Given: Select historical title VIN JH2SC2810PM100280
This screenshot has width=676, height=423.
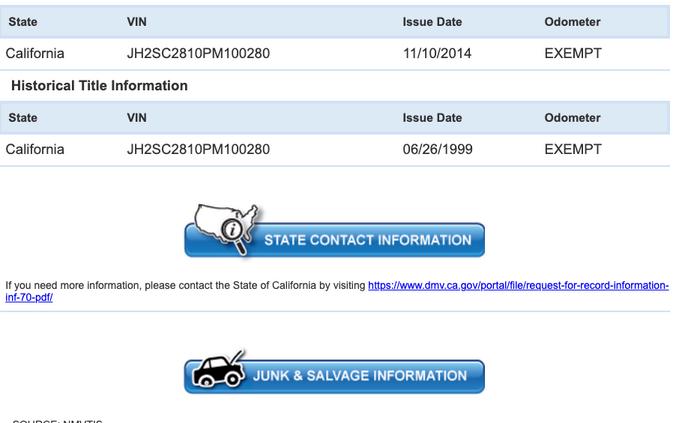Looking at the screenshot, I should [x=198, y=149].
